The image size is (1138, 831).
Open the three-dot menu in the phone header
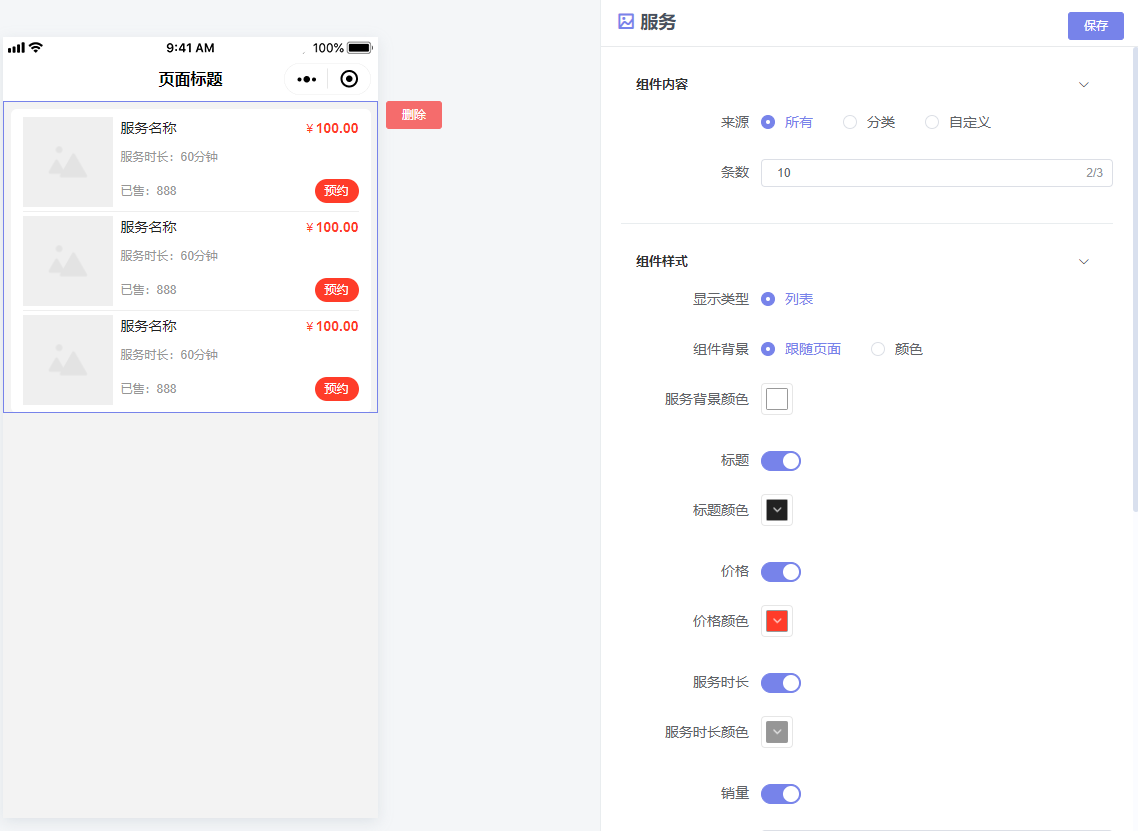pos(307,79)
